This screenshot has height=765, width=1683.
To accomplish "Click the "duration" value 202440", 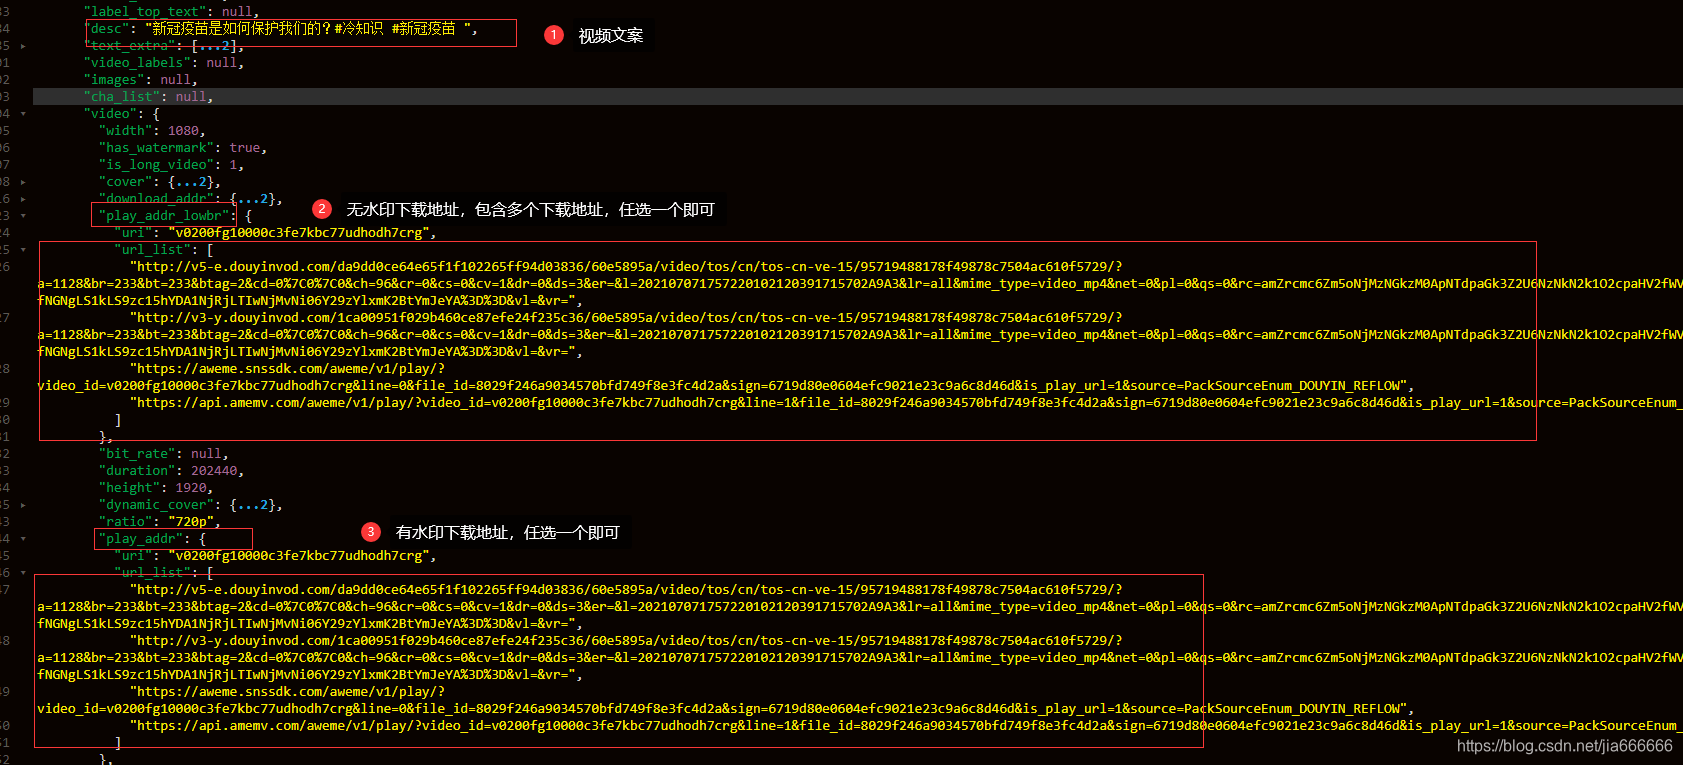I will coord(214,471).
